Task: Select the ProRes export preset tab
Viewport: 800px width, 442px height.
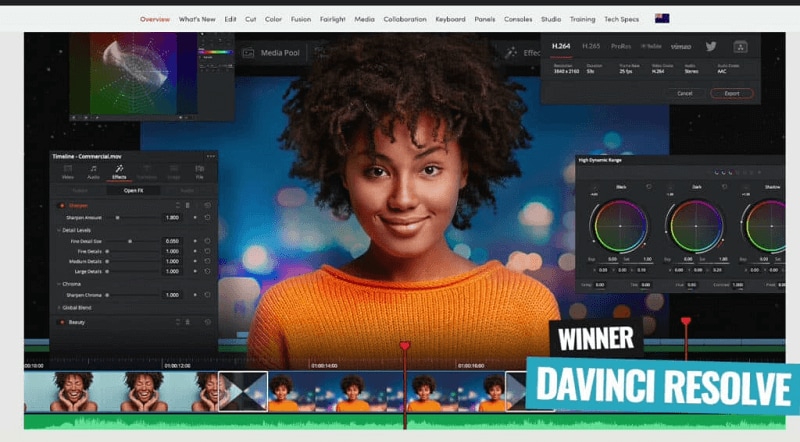Action: pos(621,46)
